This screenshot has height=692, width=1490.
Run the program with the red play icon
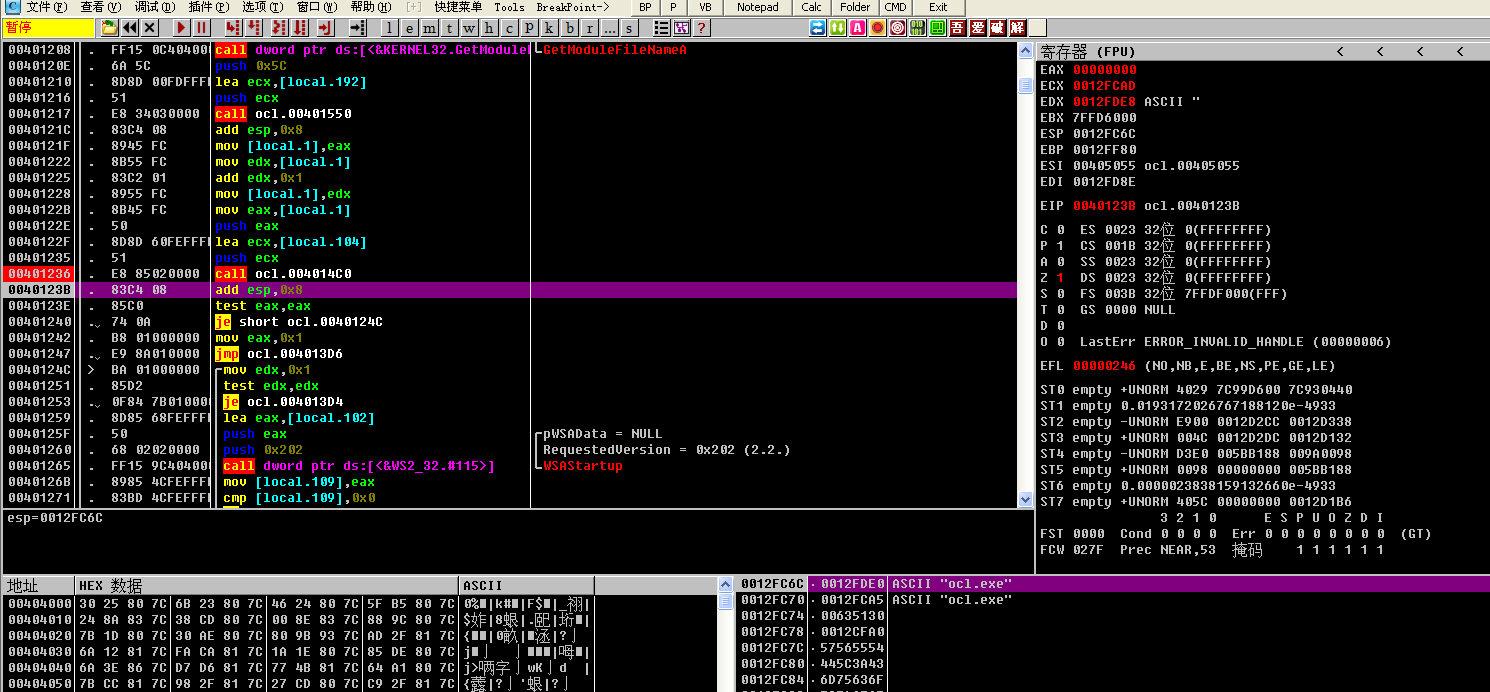(181, 27)
